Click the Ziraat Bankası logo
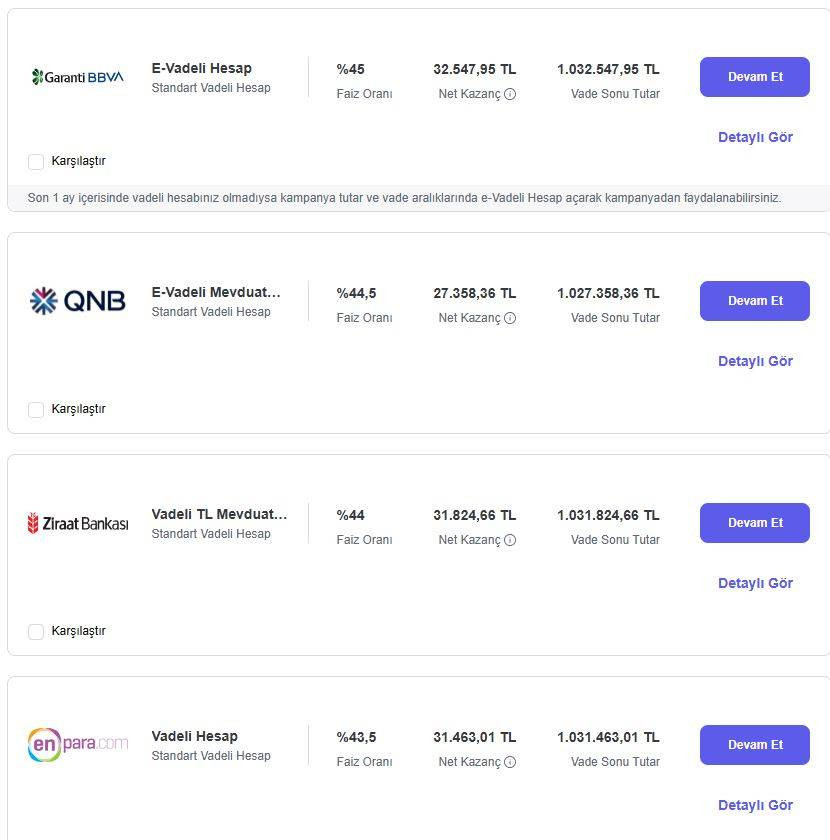The width and height of the screenshot is (830, 840). pyautogui.click(x=78, y=523)
